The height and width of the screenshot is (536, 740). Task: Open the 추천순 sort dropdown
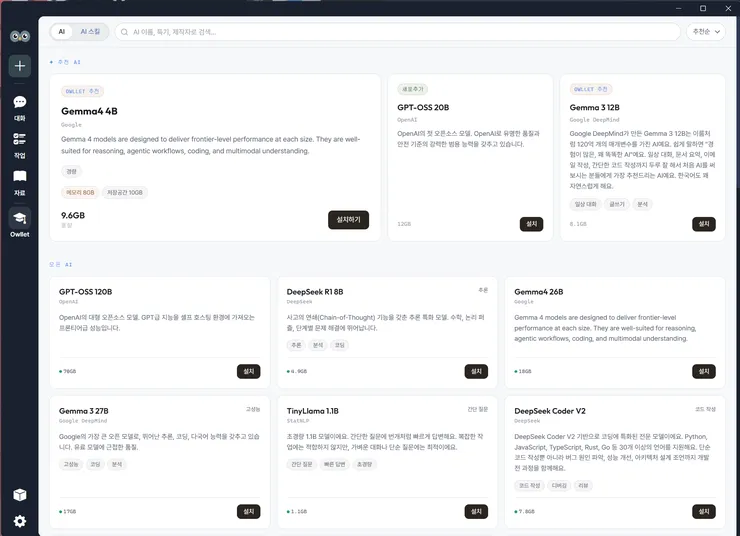[x=706, y=32]
